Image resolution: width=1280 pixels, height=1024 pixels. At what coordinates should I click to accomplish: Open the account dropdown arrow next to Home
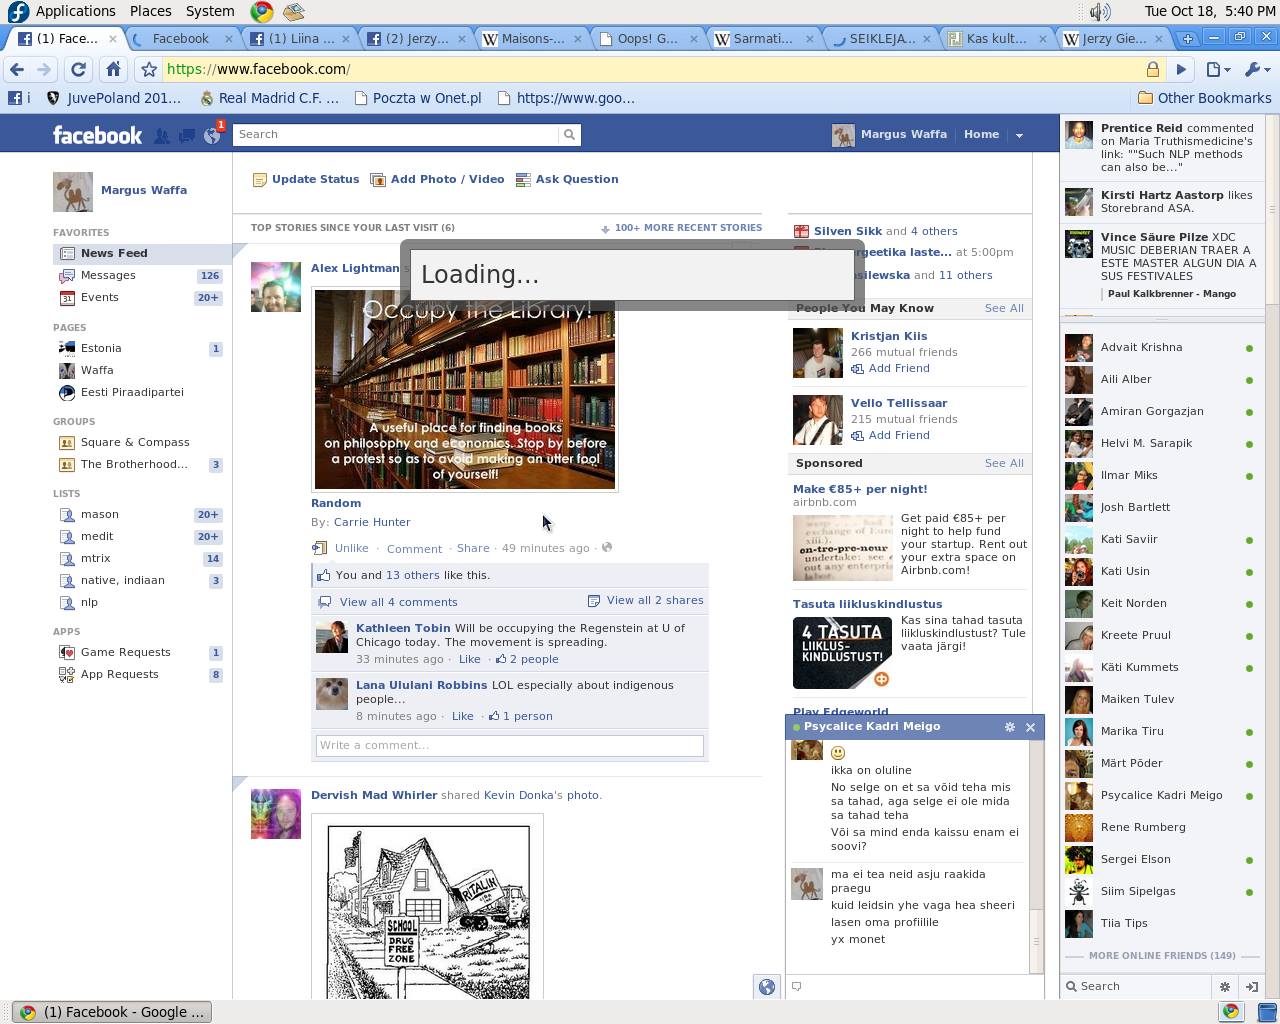pos(1019,135)
